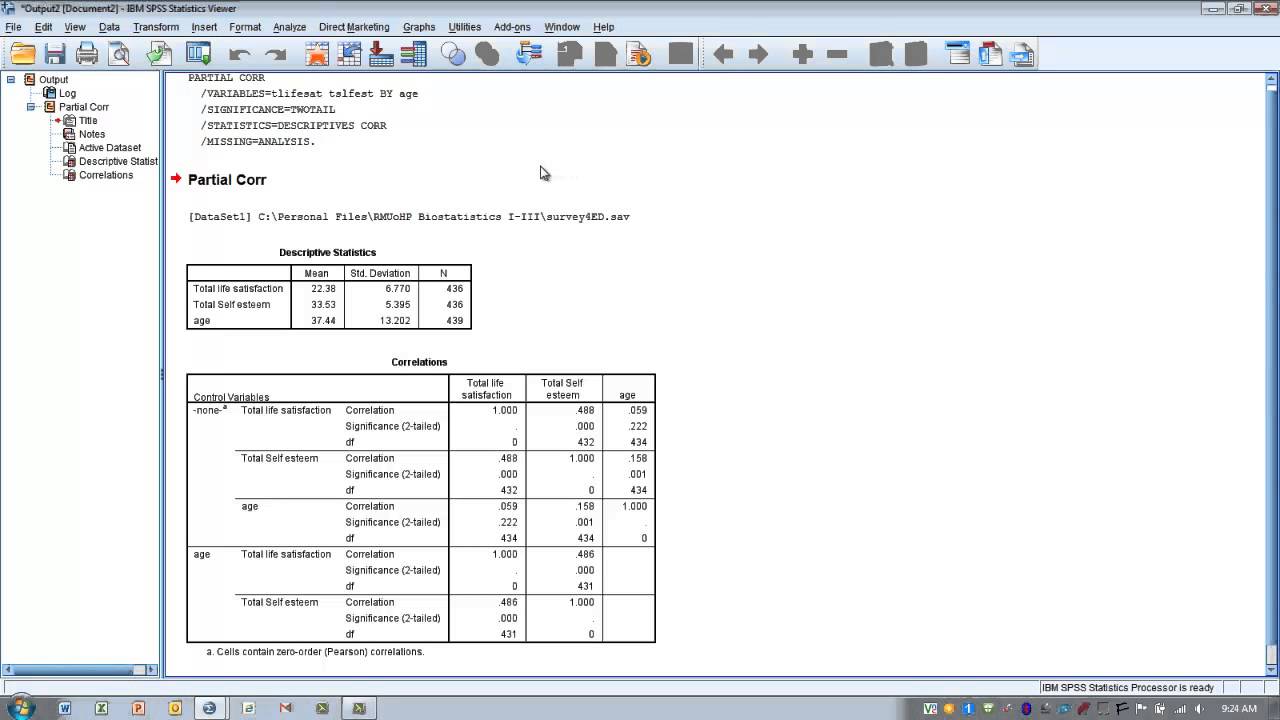Recall recently used dialogs icon
Screen dimensions: 1280x720
coord(199,54)
